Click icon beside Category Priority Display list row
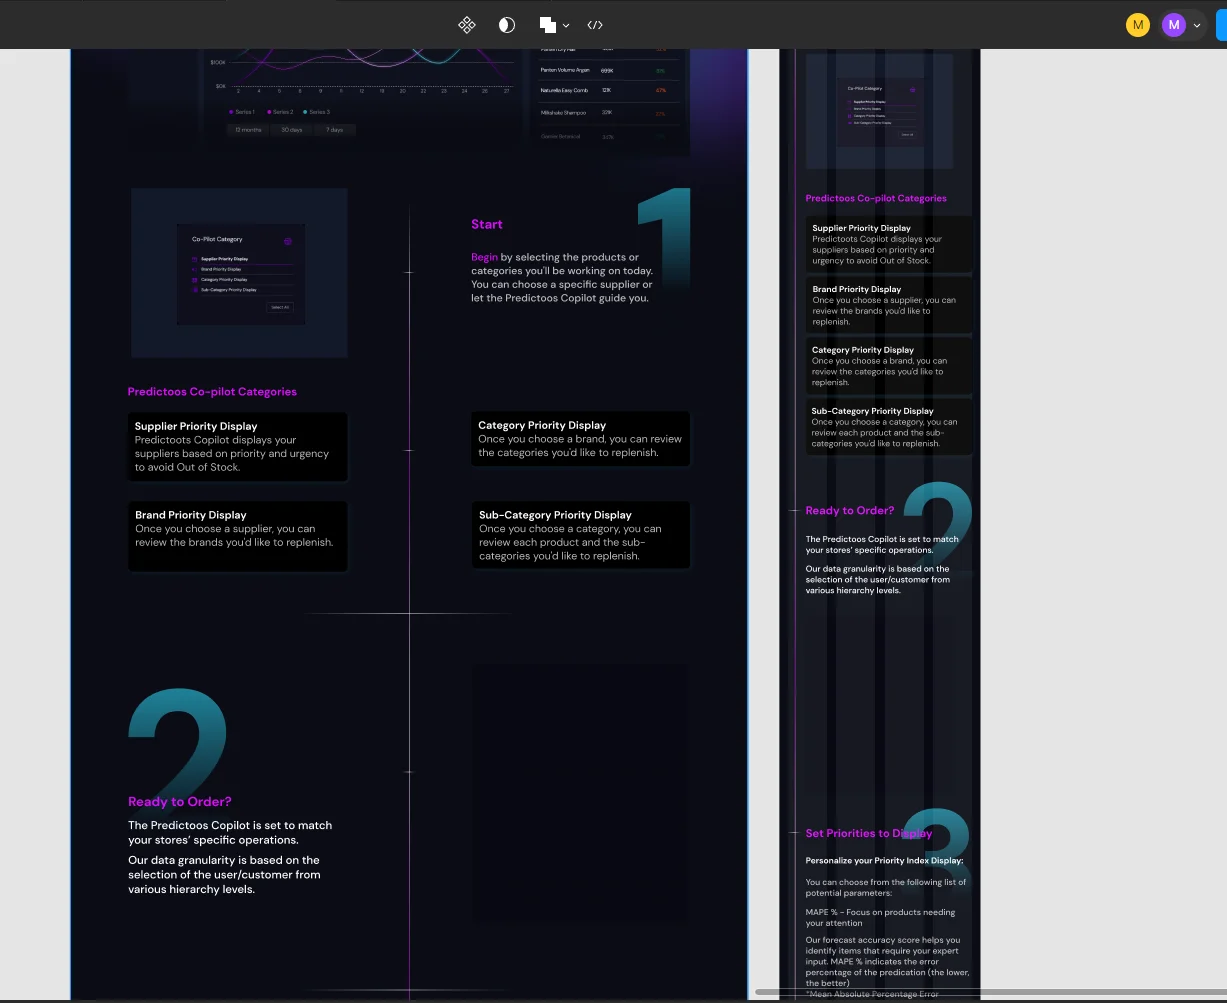The height and width of the screenshot is (1003, 1227). tap(195, 280)
